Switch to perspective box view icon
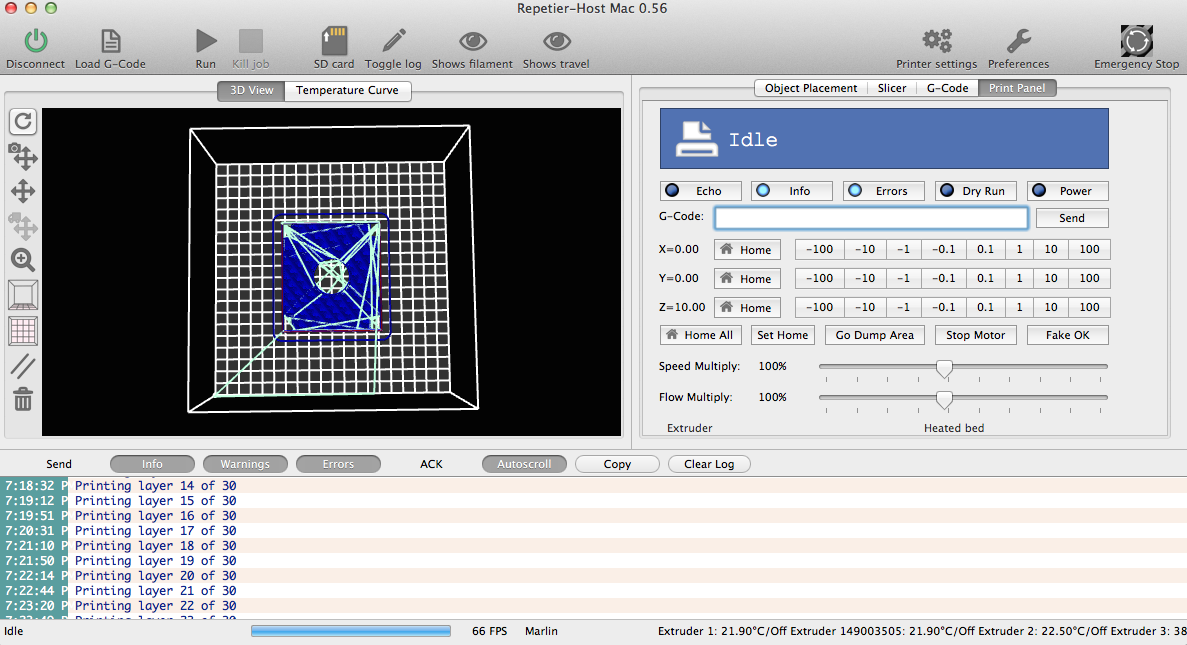Image resolution: width=1187 pixels, height=645 pixels. (23, 295)
